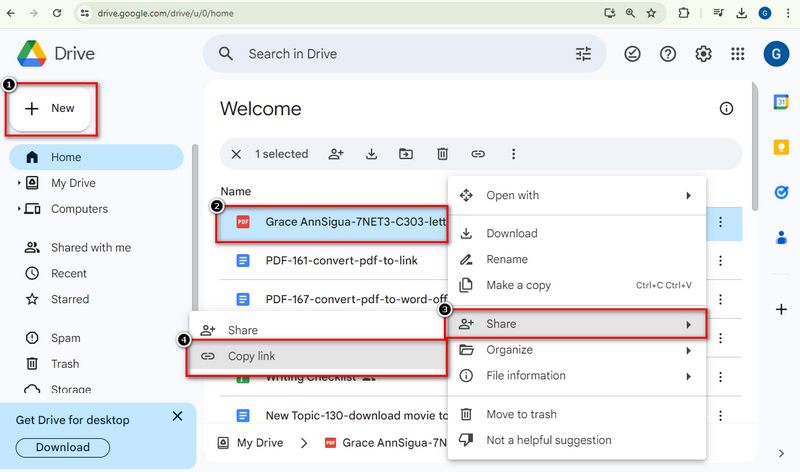The image size is (800, 472).
Task: Focus the Search in Drive field
Action: point(404,54)
